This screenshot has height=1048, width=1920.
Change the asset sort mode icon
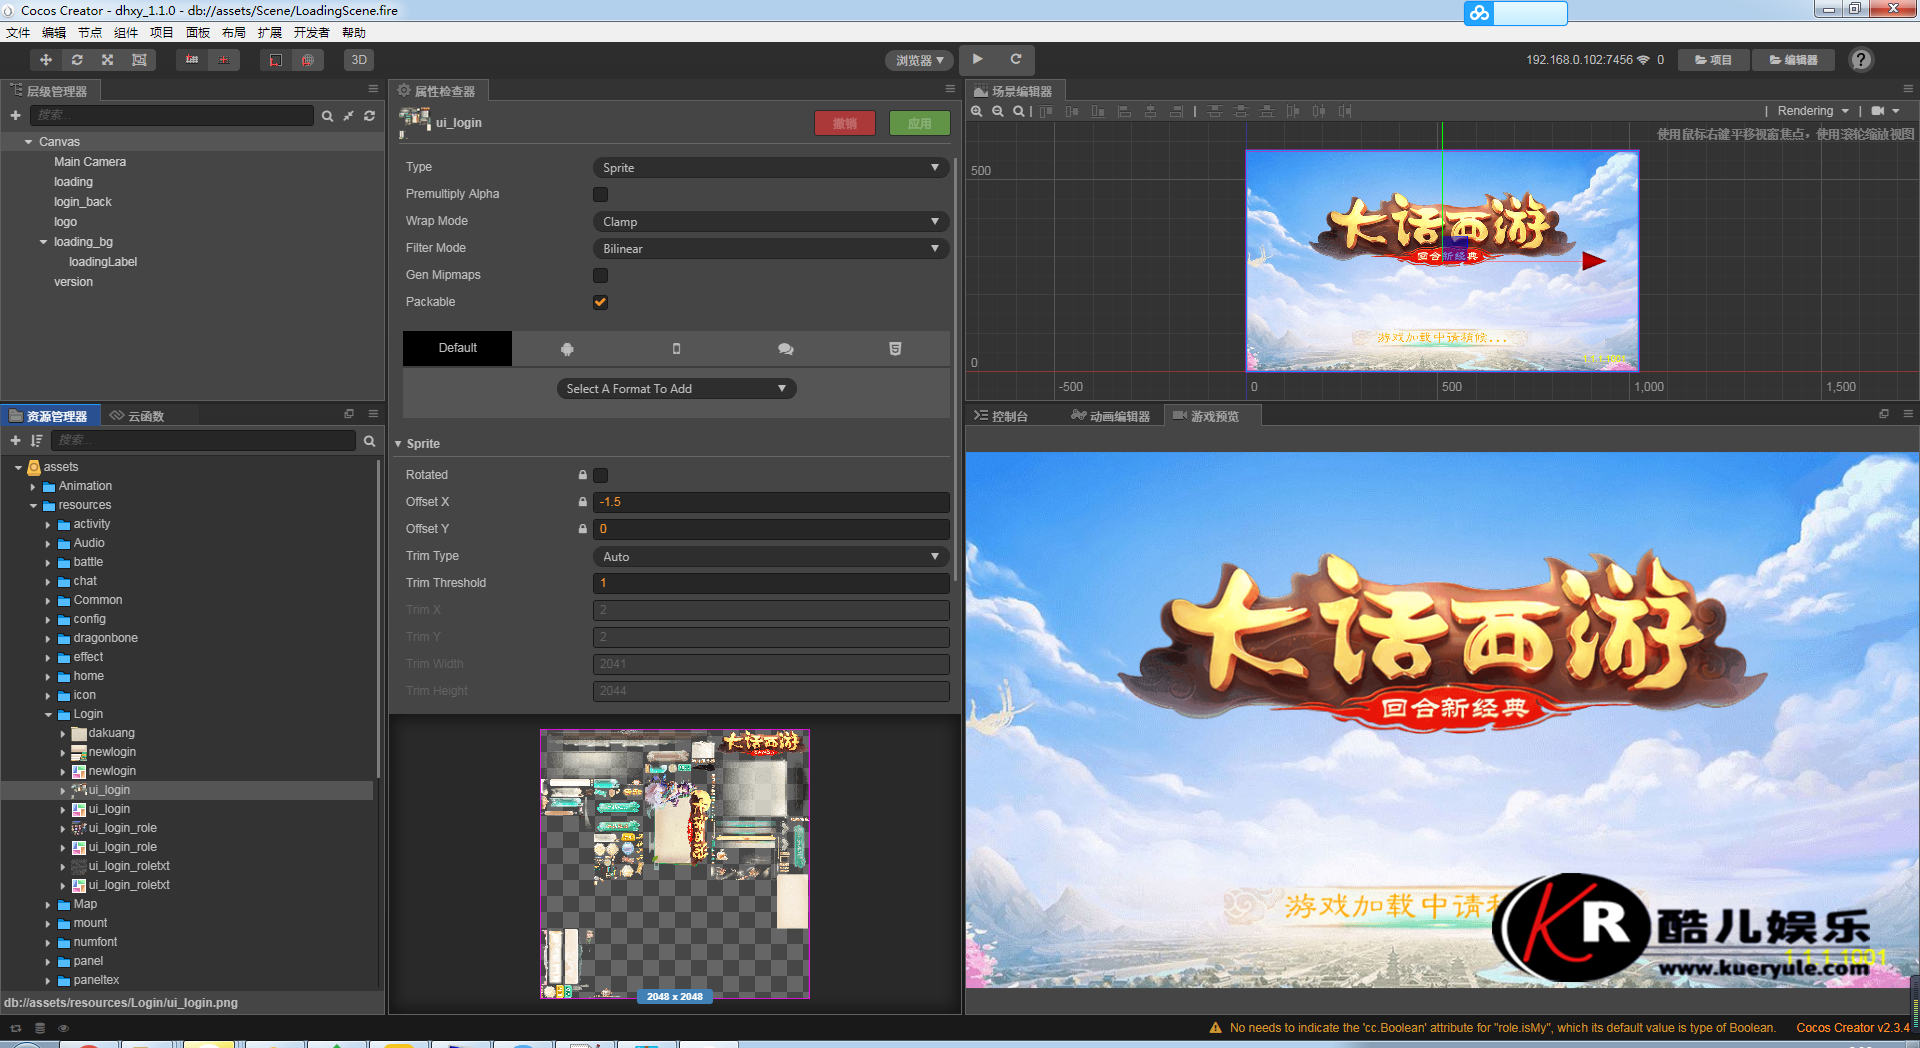click(x=36, y=440)
